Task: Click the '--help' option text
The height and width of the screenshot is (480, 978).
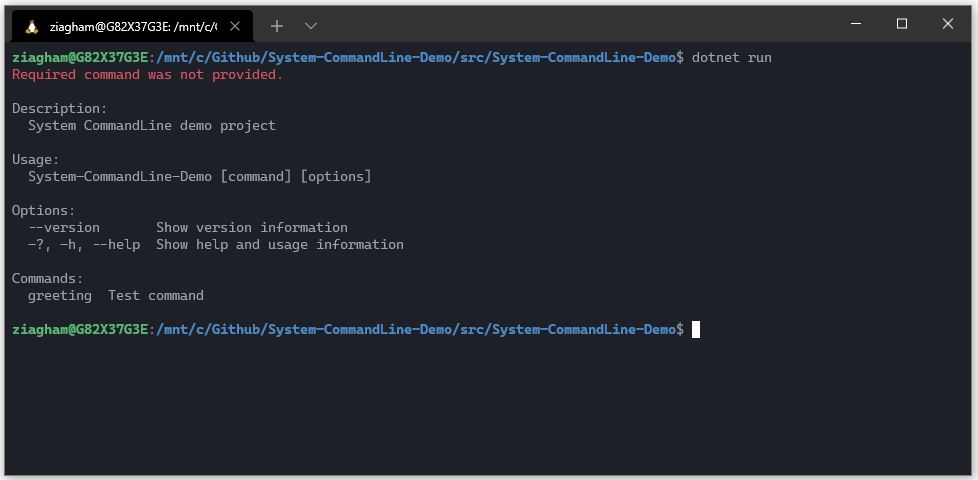Action: coord(116,244)
